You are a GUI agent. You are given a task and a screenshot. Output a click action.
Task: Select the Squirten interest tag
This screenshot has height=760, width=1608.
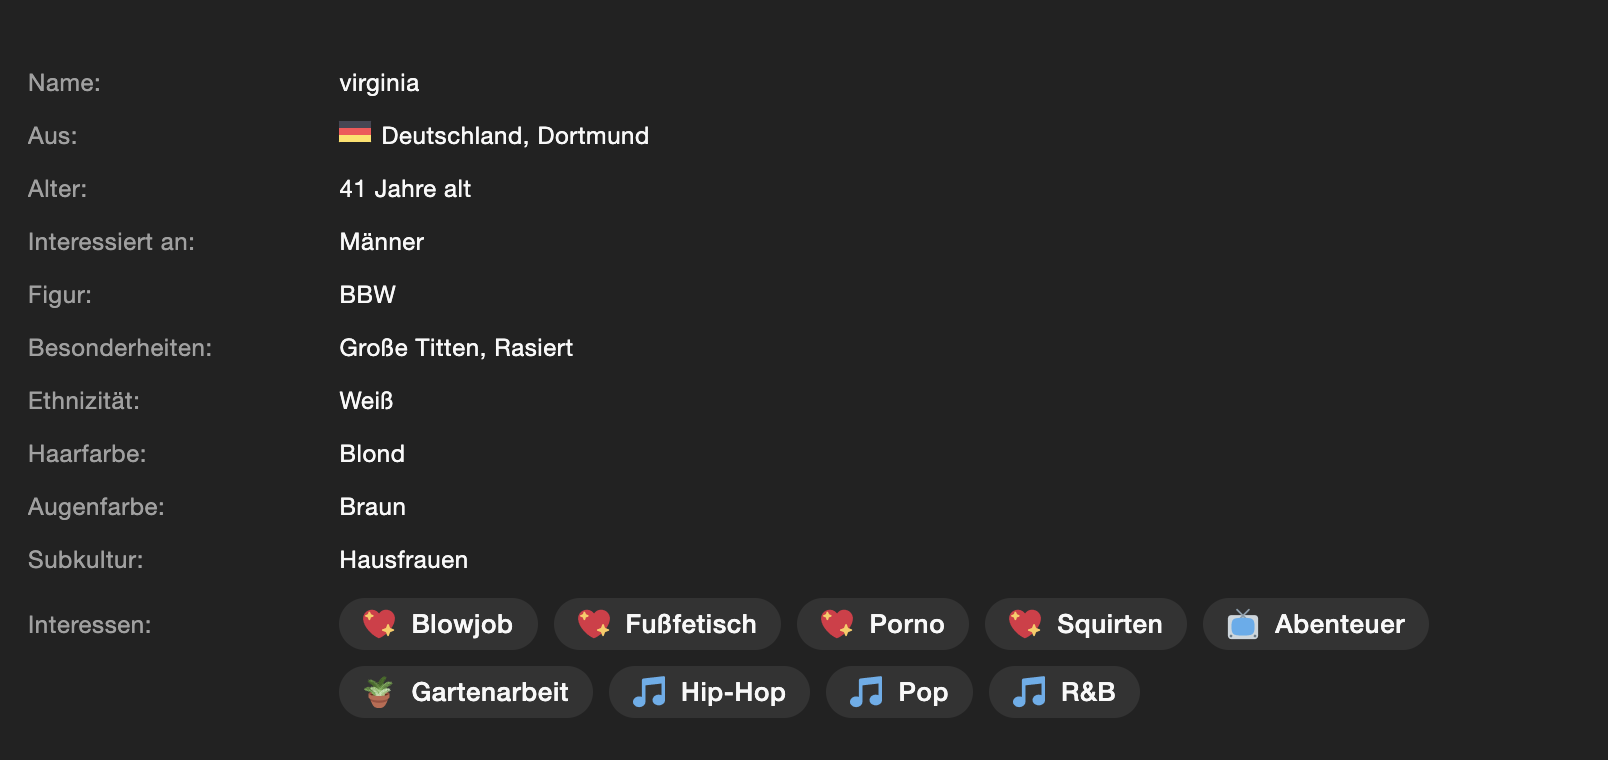click(1086, 624)
